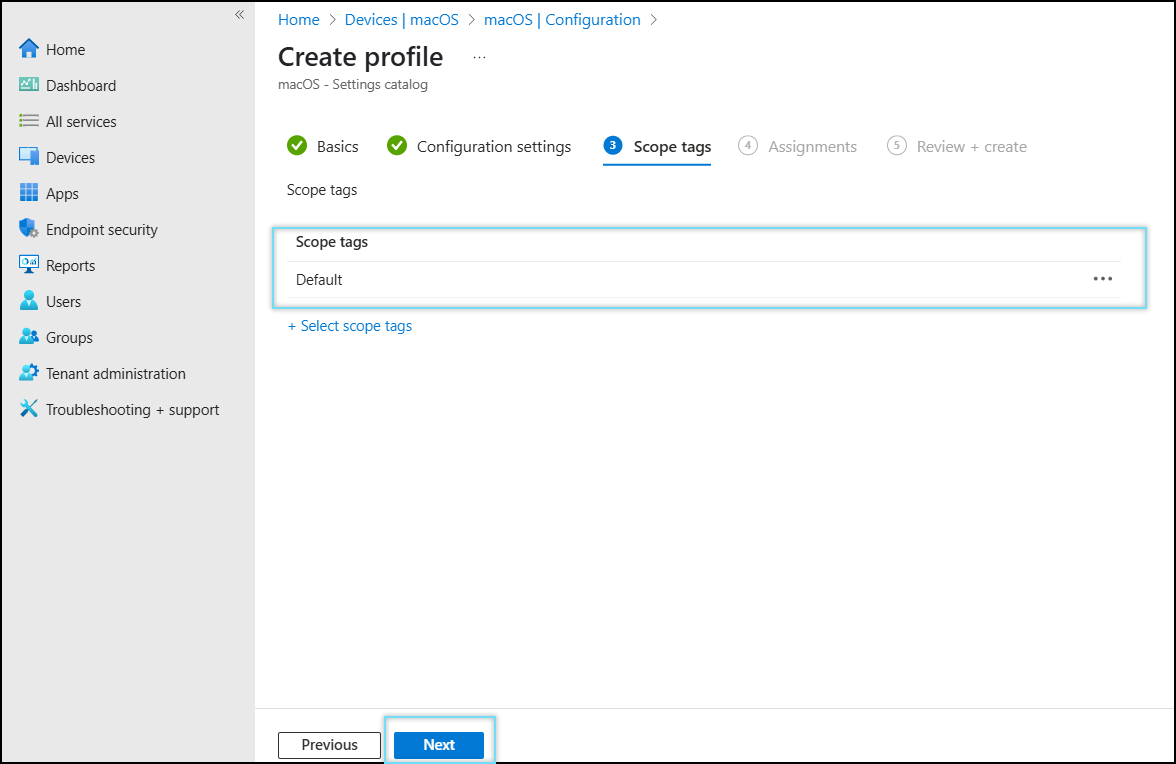Switch to Configuration settings step tab
The height and width of the screenshot is (764, 1176).
click(x=480, y=146)
